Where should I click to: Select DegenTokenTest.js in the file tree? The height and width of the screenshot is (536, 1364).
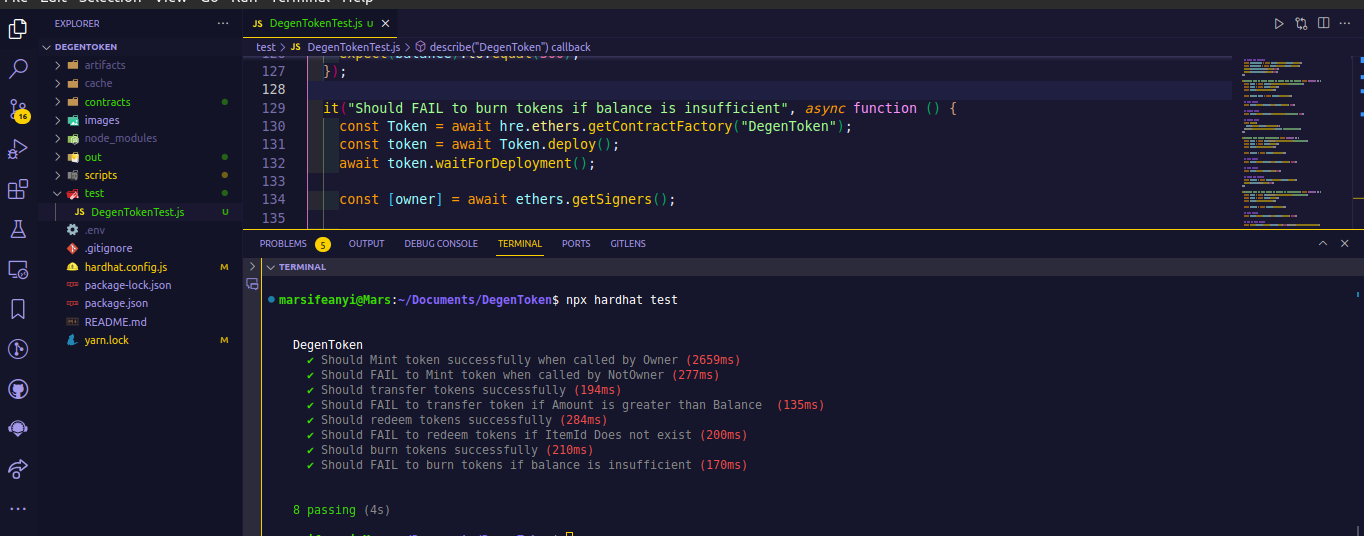[x=140, y=212]
